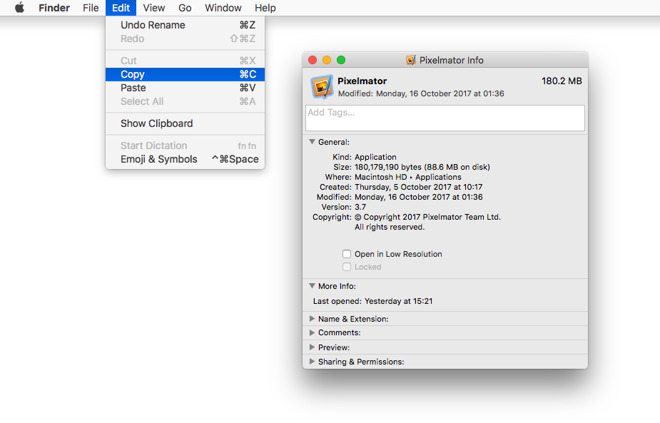
Task: Open the Window menu
Action: click(x=223, y=8)
